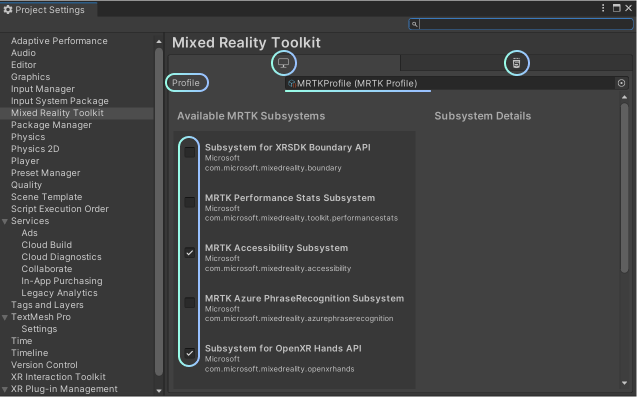Click the Project Settings gear icon in the tab
The height and width of the screenshot is (397, 637).
pos(8,10)
